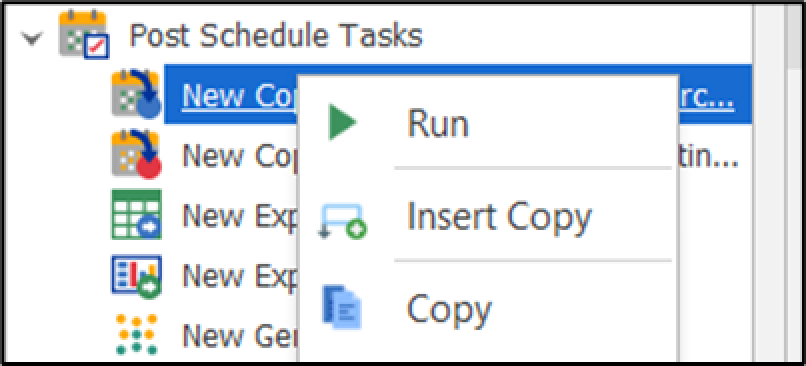Click the Post Schedule Tasks calendar icon
This screenshot has width=806, height=366.
(x=84, y=34)
